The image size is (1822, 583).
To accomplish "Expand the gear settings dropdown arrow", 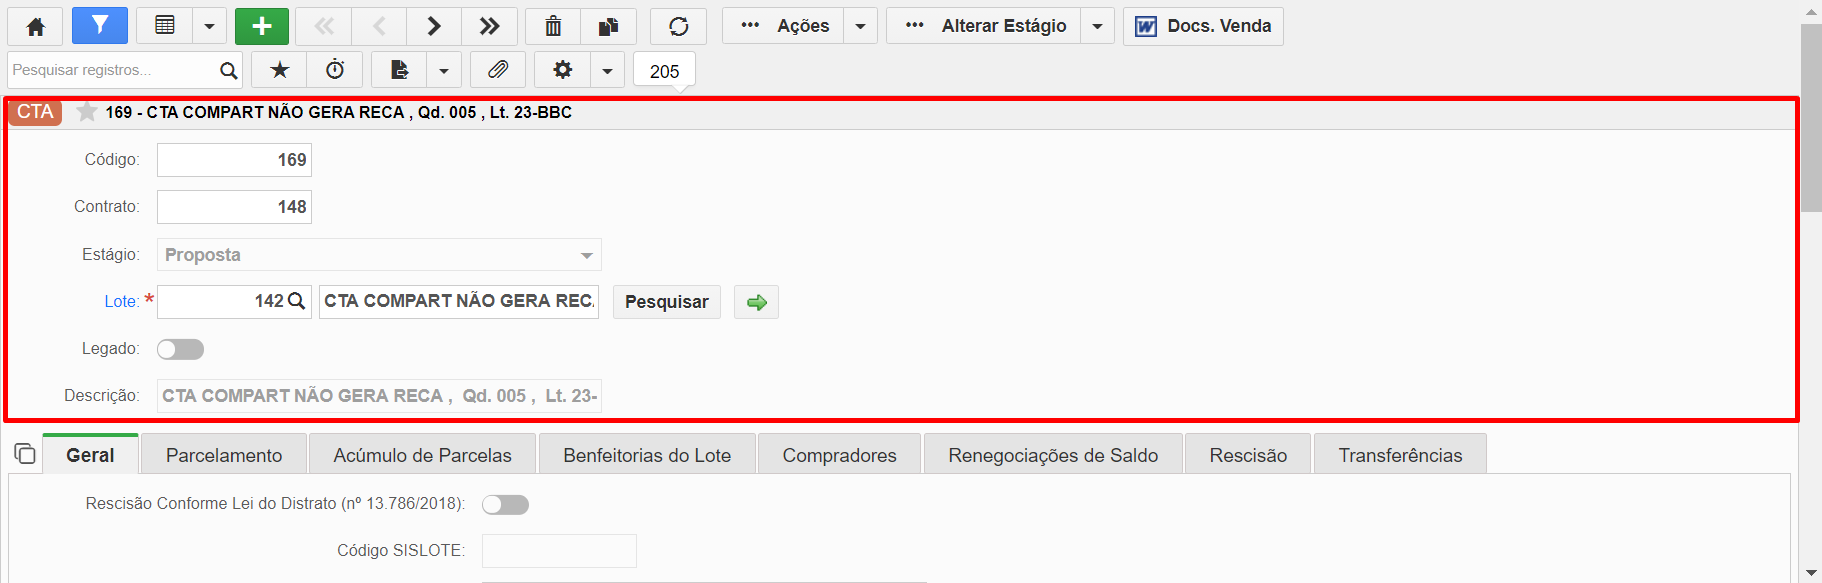I will (x=607, y=70).
